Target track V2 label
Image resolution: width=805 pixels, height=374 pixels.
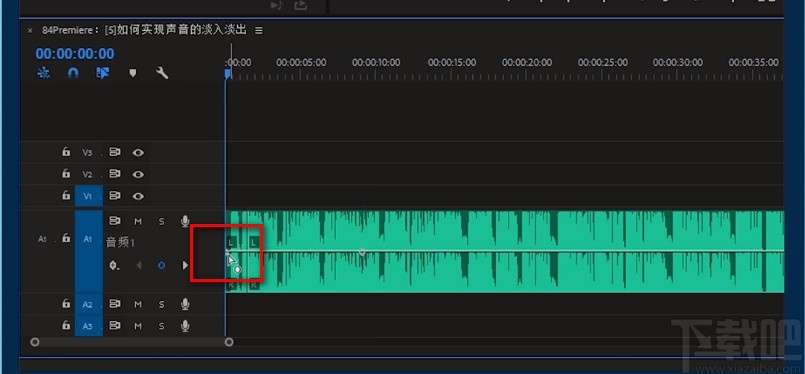(88, 174)
